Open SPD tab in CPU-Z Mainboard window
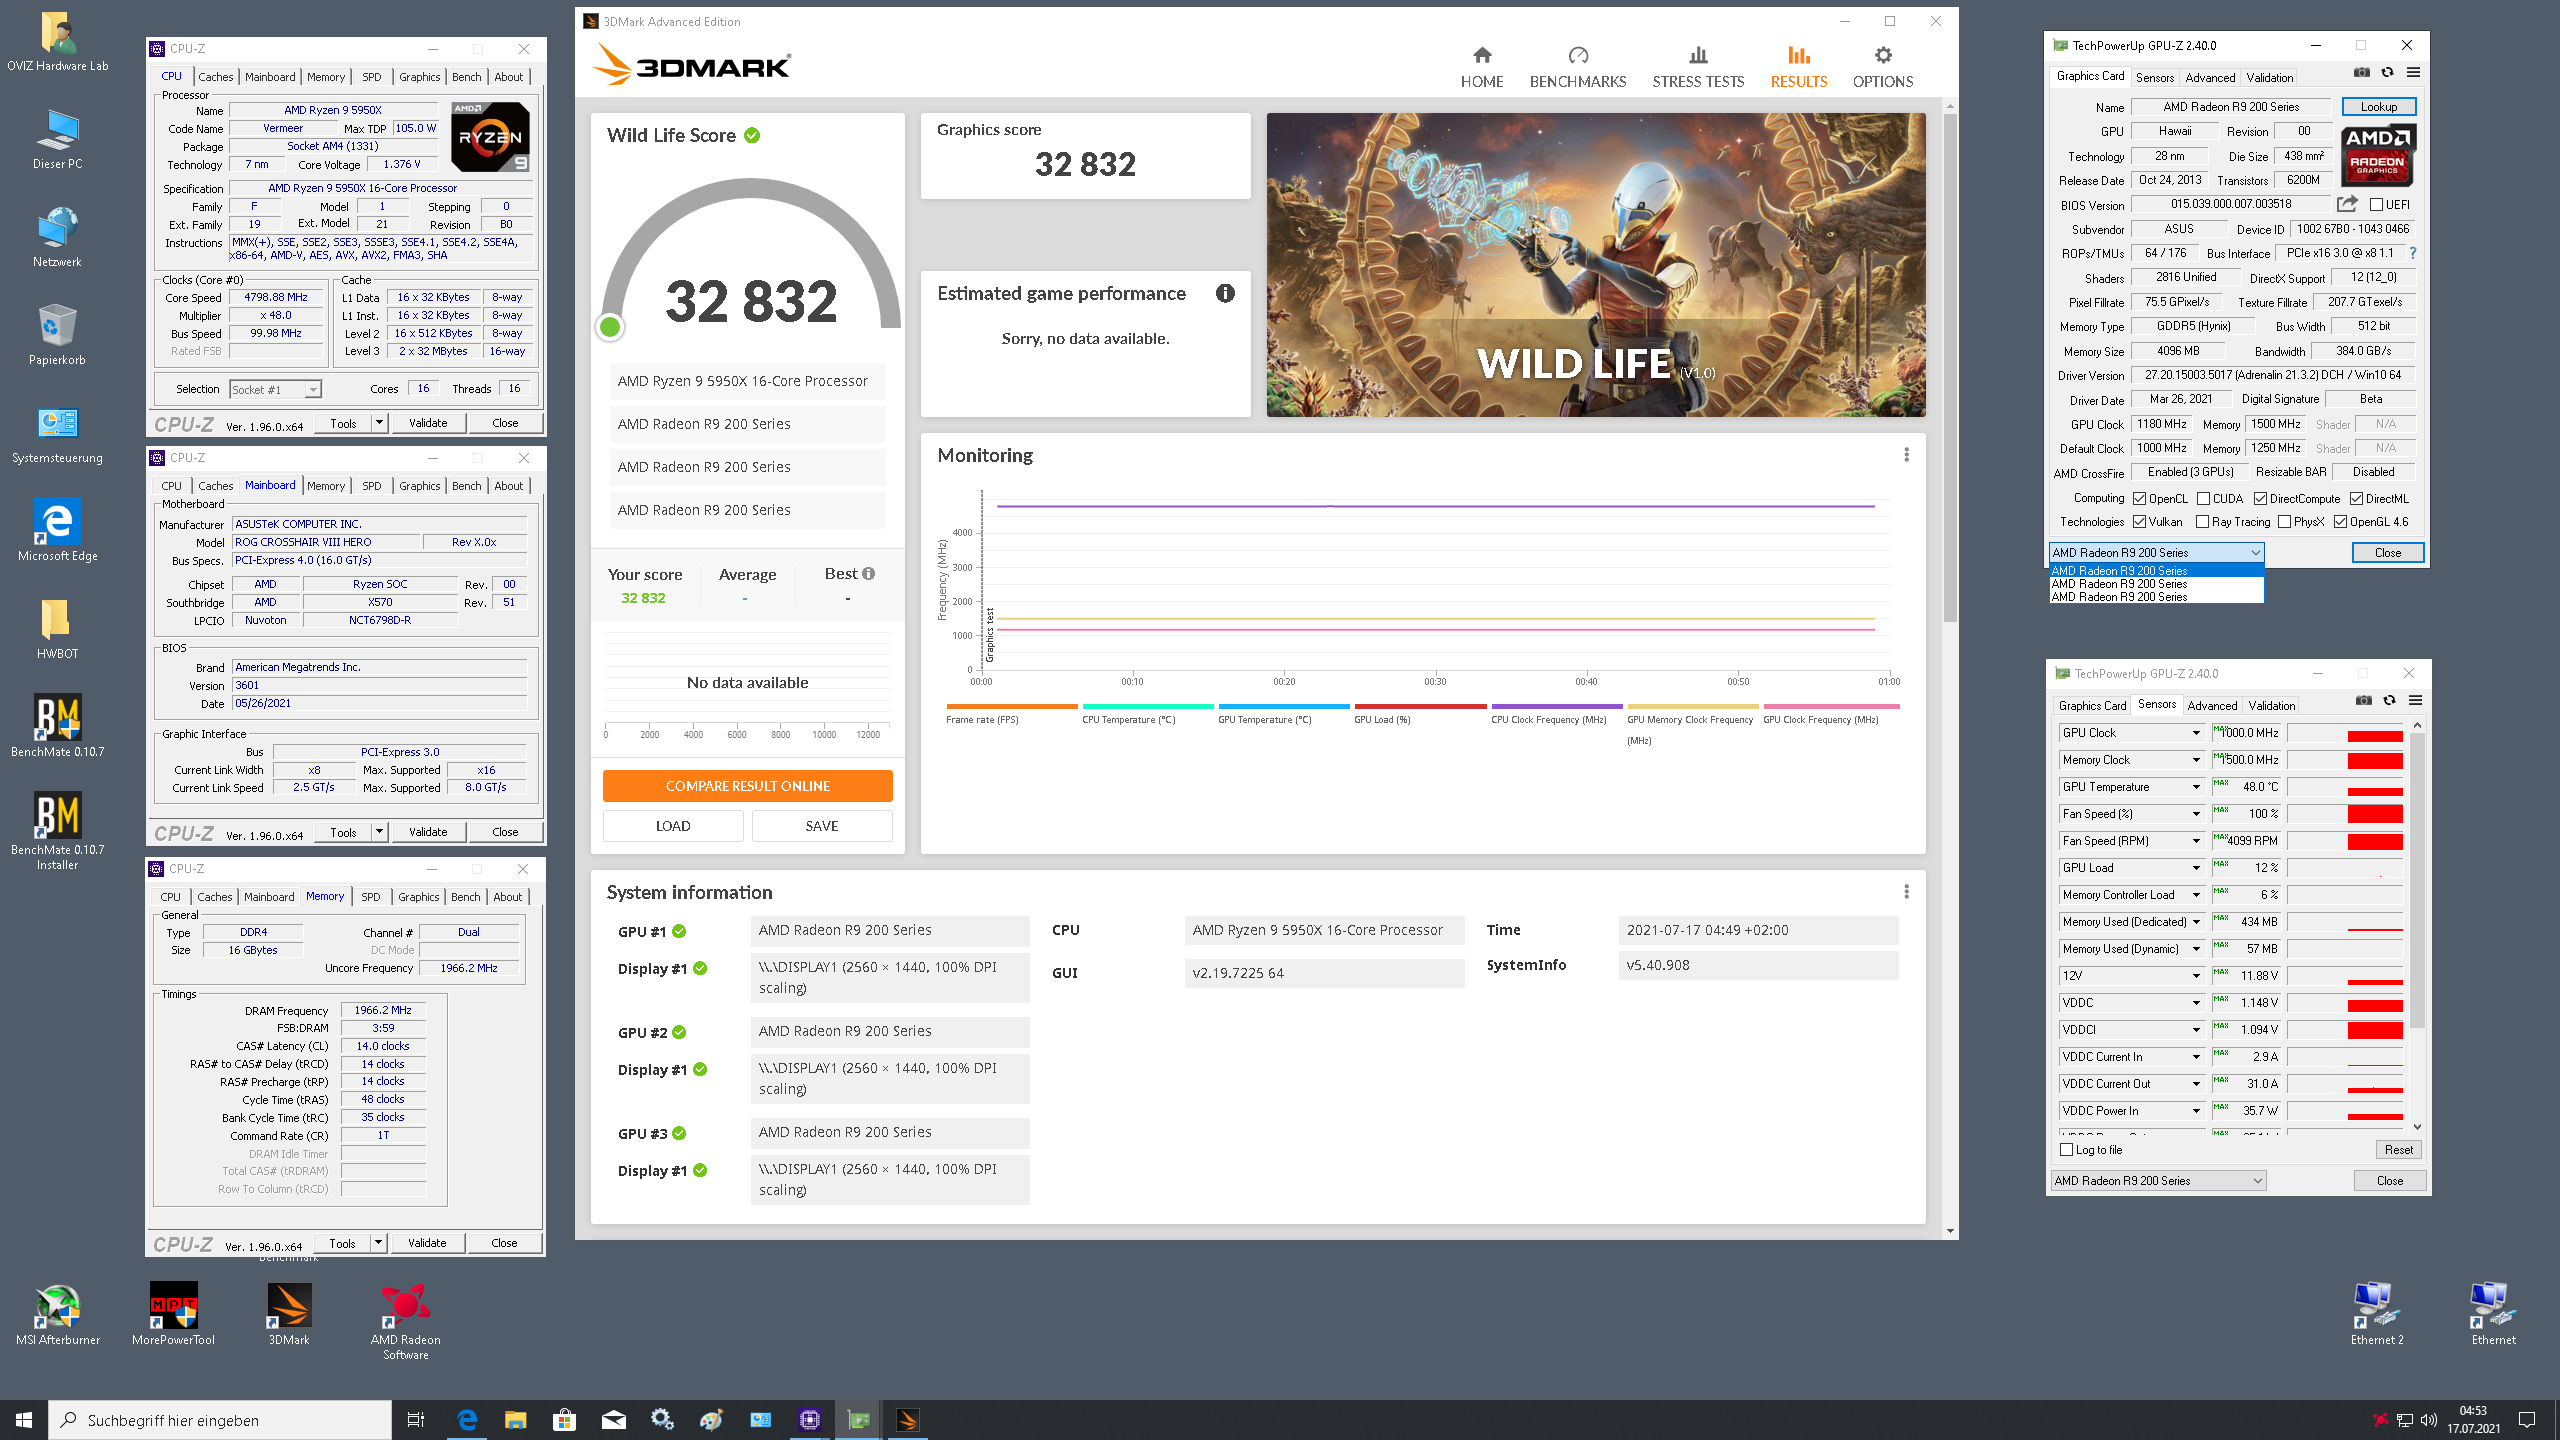Screen dimensions: 2560x1440 [x=371, y=486]
